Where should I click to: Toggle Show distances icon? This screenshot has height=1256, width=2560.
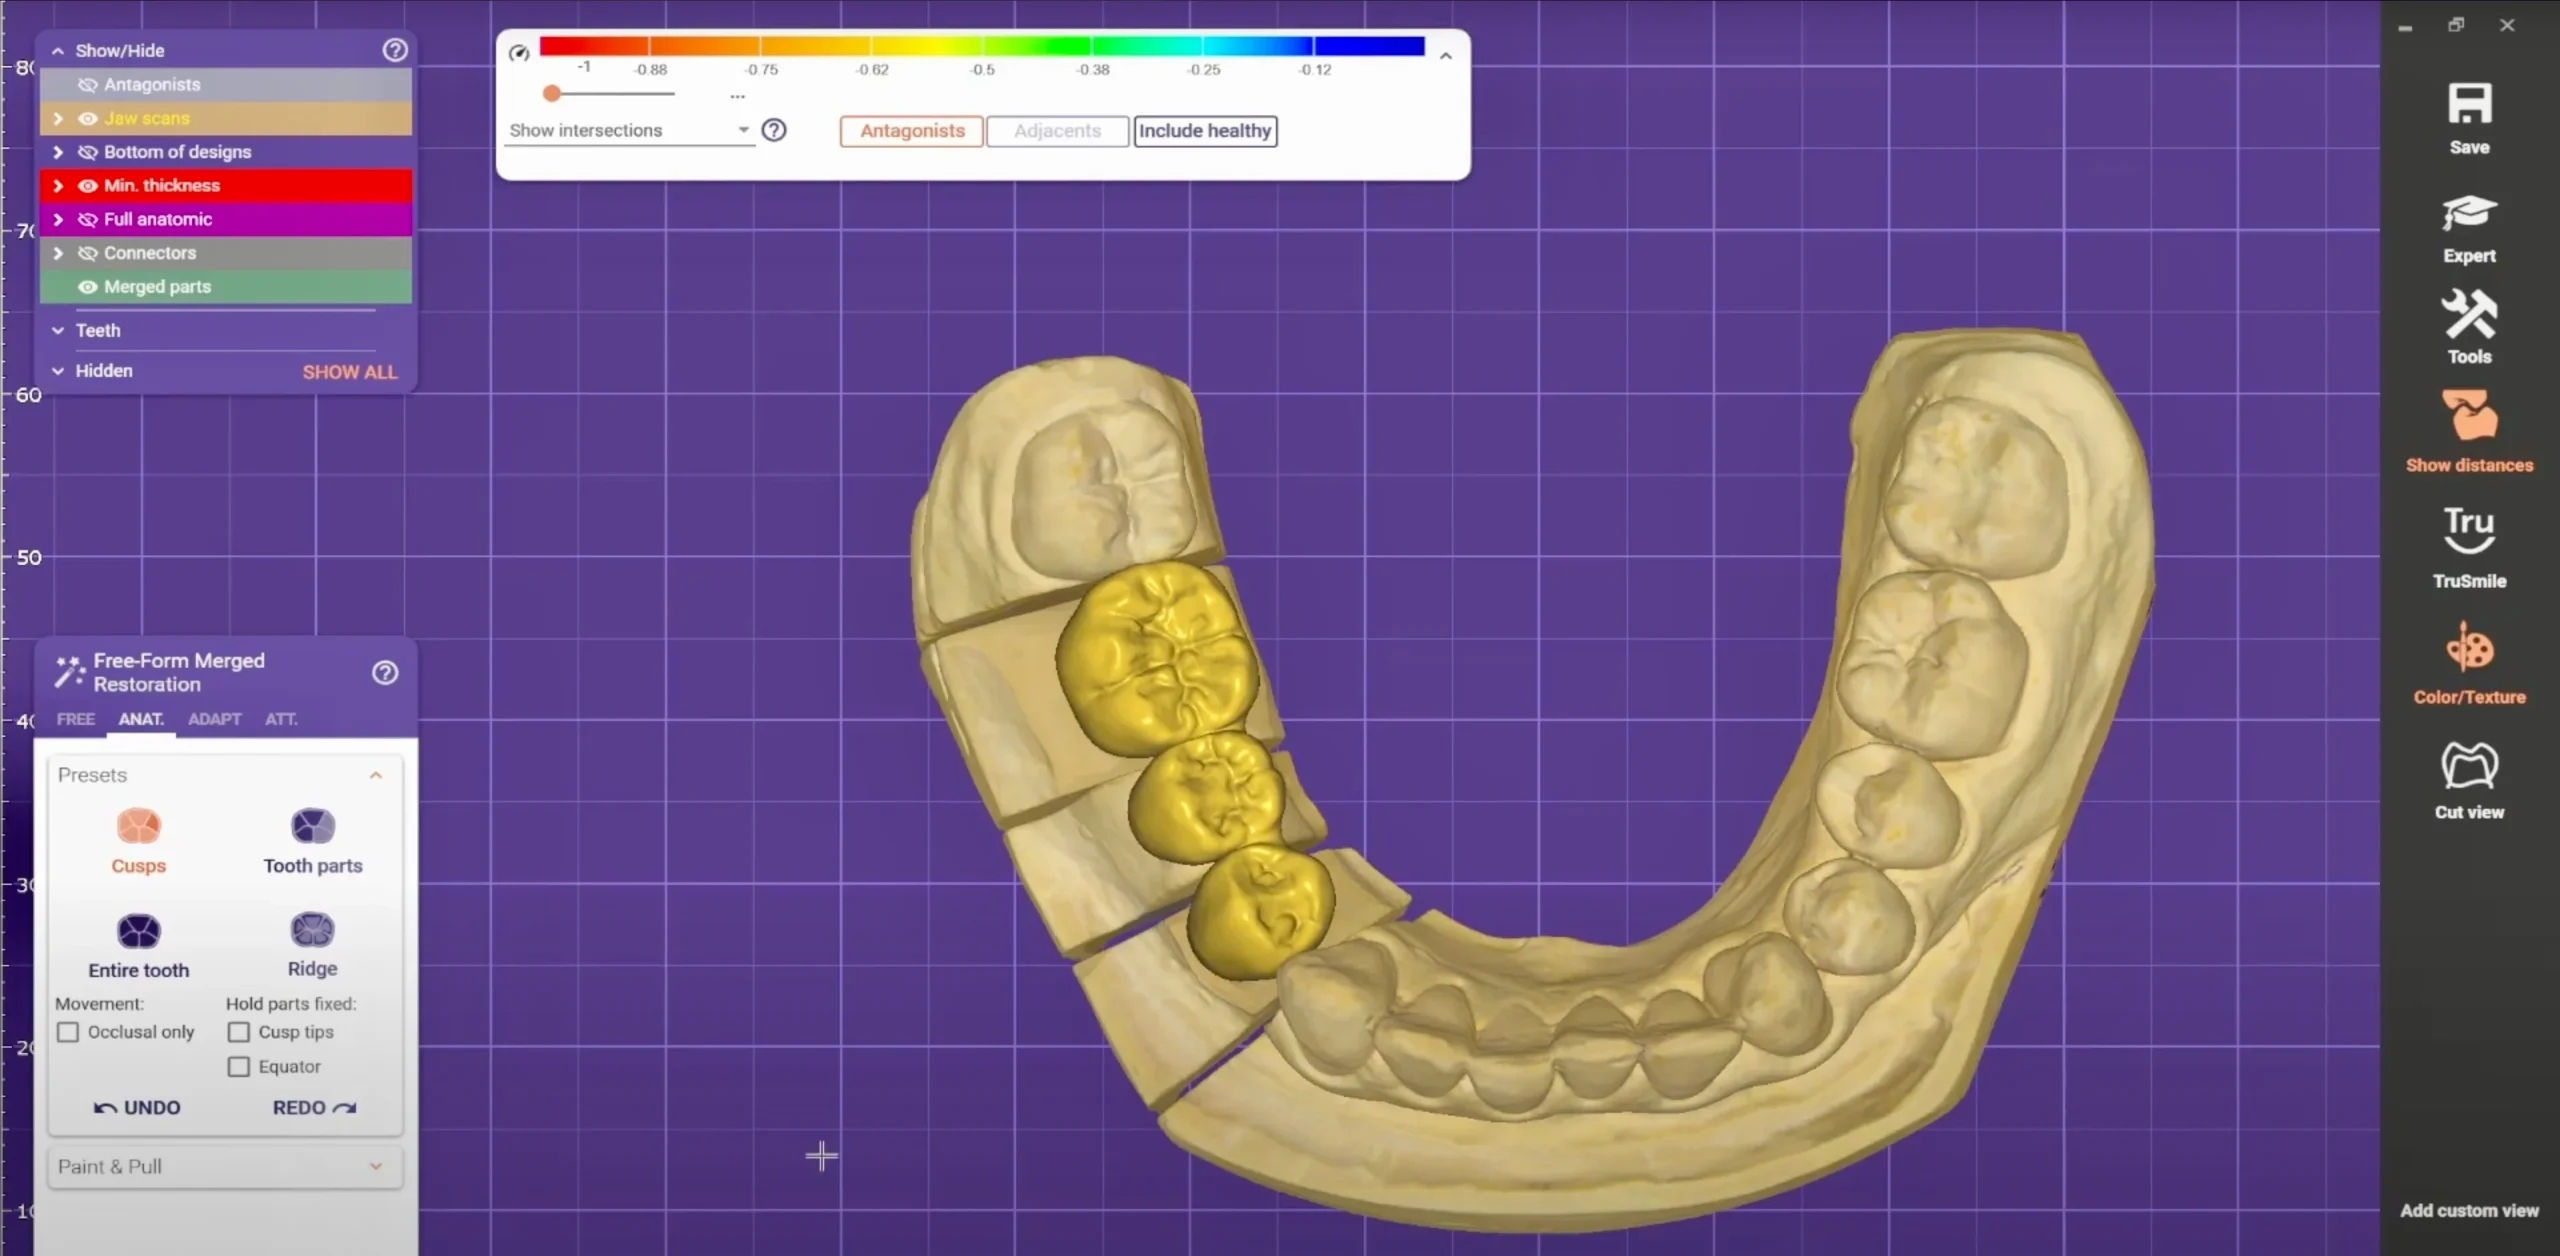tap(2468, 416)
